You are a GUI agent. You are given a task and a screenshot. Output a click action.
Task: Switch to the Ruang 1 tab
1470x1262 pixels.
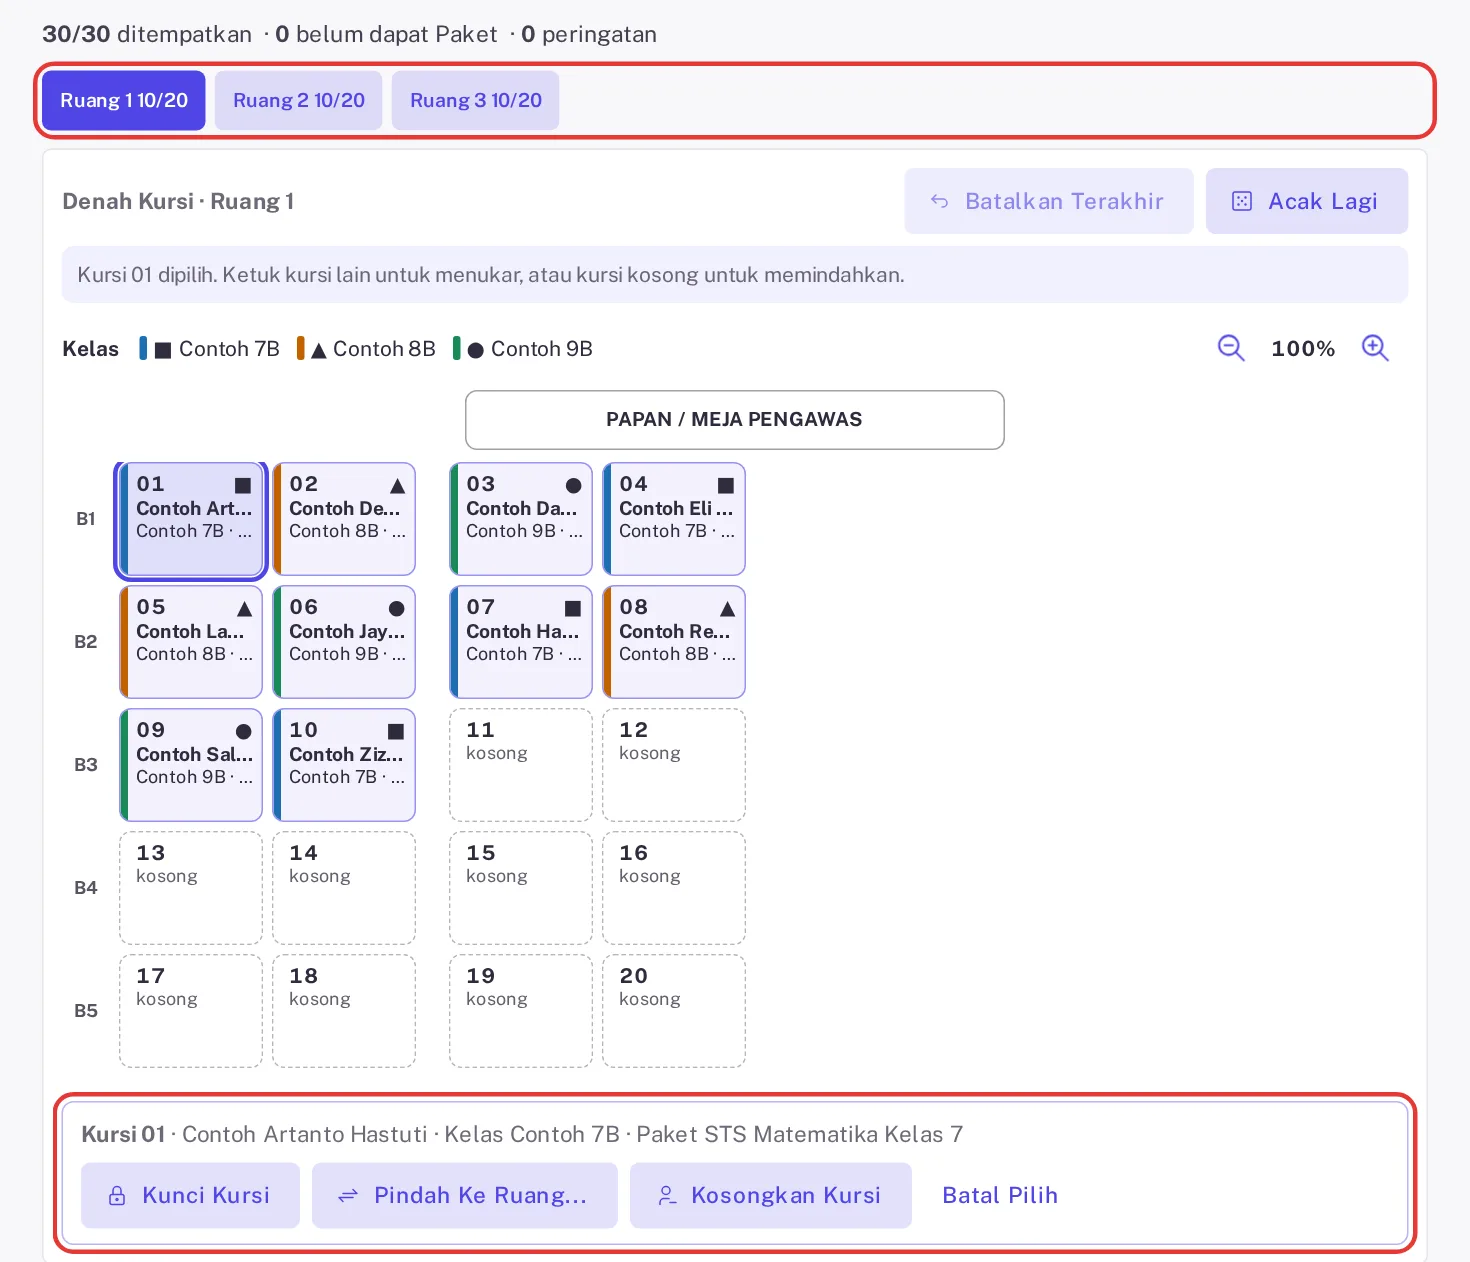click(124, 100)
